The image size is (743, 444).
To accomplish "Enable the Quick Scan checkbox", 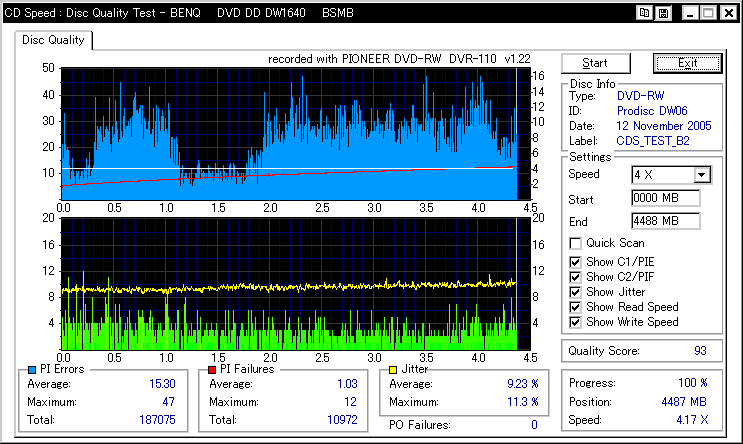I will (575, 244).
